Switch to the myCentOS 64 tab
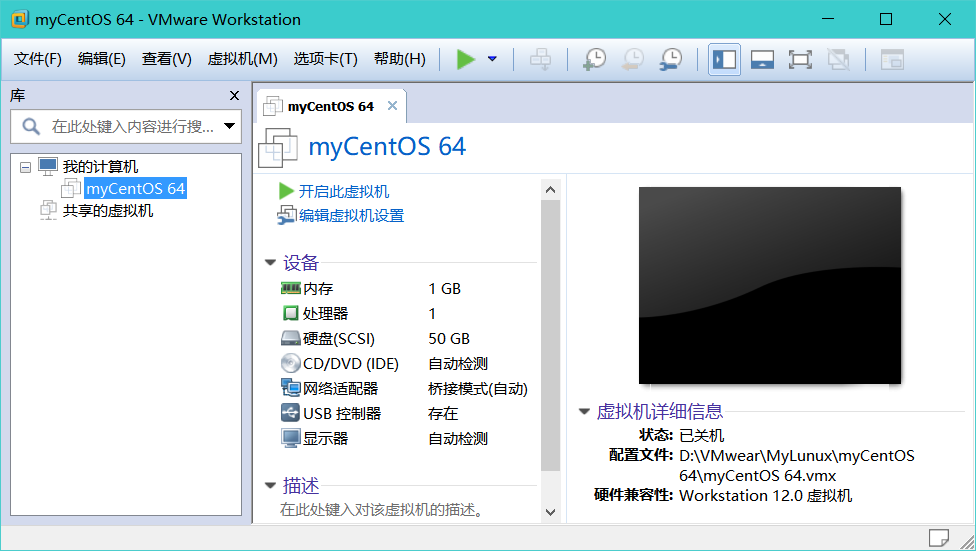This screenshot has height=551, width=976. [x=330, y=106]
